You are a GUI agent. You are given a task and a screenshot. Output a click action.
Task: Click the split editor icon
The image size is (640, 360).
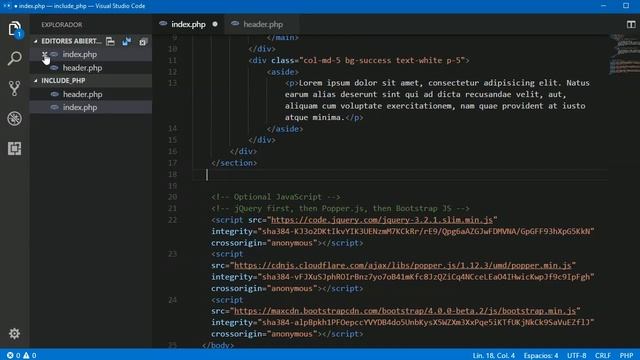click(631, 24)
